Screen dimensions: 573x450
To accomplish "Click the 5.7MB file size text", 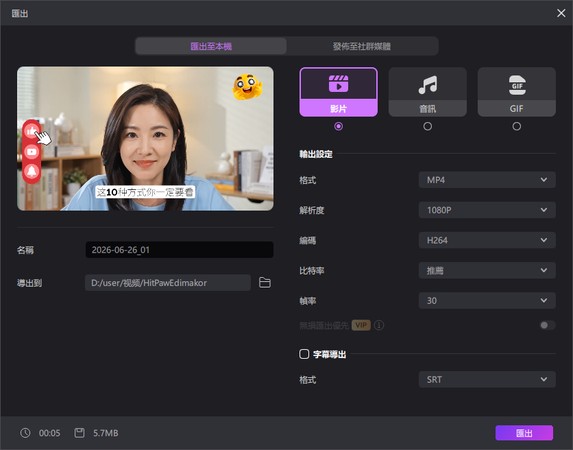I will point(106,433).
